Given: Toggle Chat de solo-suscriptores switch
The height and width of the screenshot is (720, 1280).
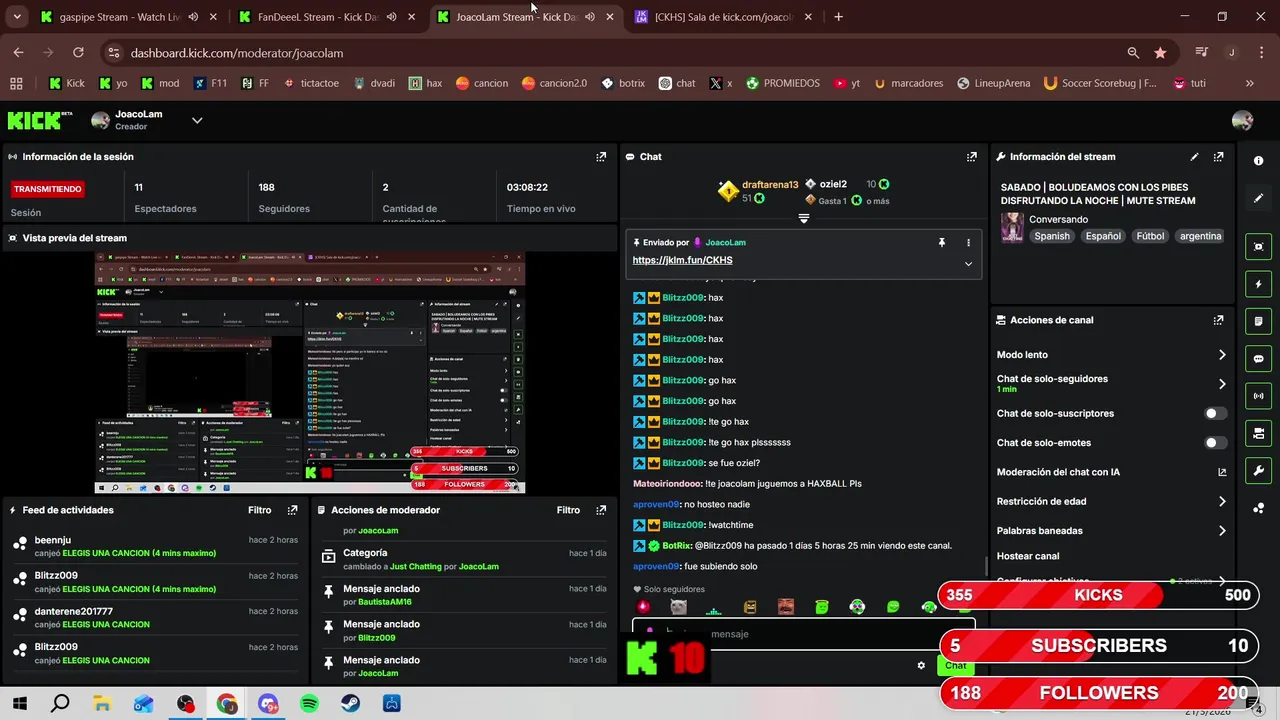Looking at the screenshot, I should click(1215, 413).
